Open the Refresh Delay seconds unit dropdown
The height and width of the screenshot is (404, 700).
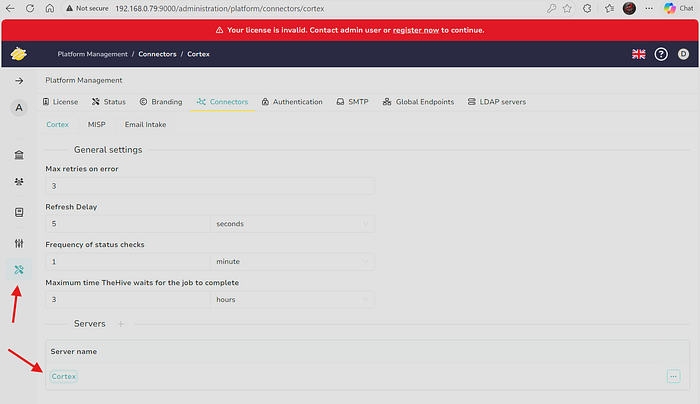coord(292,224)
